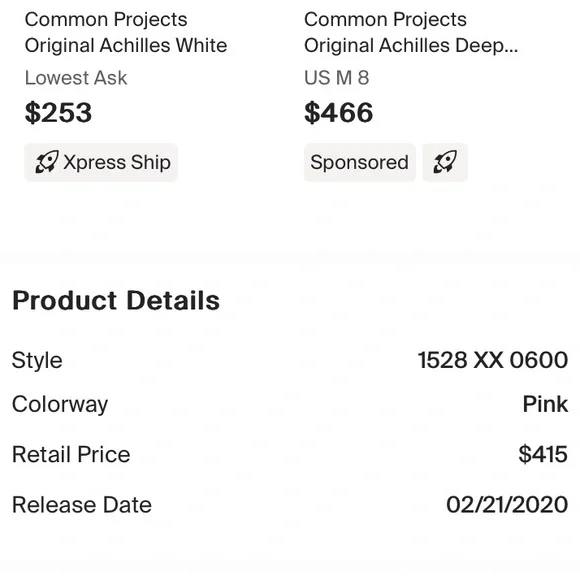
Task: Click the US M 8 size label
Action: (337, 78)
